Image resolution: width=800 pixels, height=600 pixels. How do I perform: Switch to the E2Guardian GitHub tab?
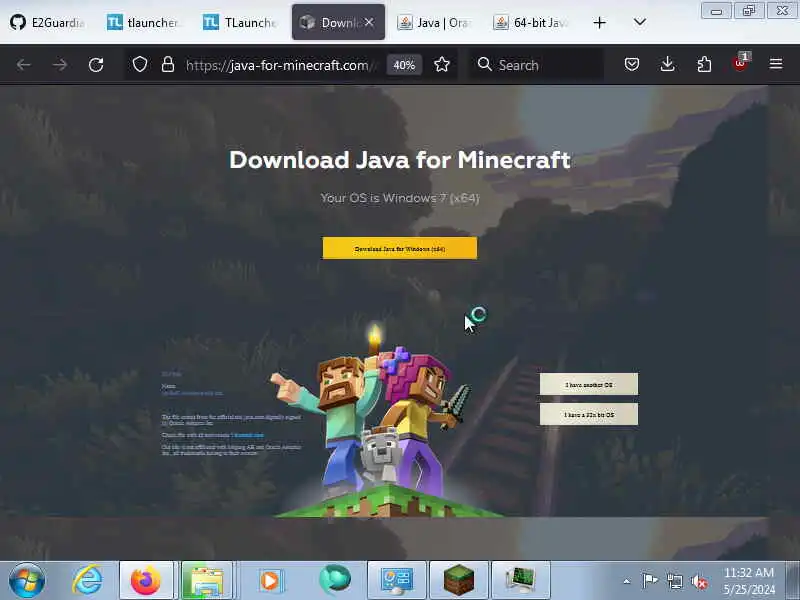pos(47,22)
